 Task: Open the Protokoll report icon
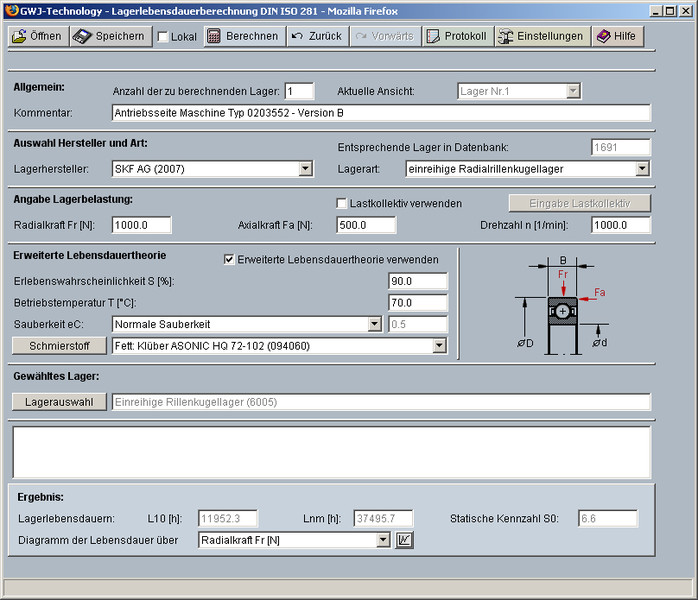click(433, 36)
